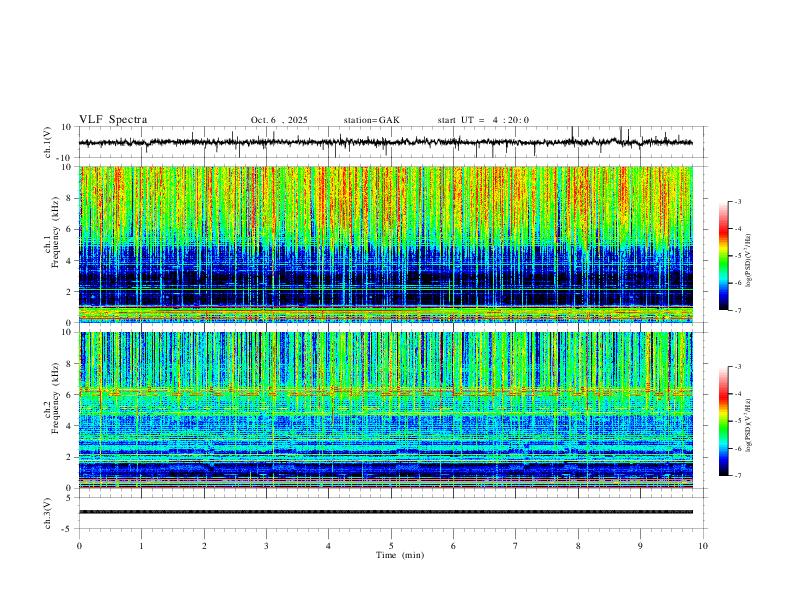This screenshot has width=792, height=612.
Task: Click time axis tick label "8"
Action: tap(578, 546)
